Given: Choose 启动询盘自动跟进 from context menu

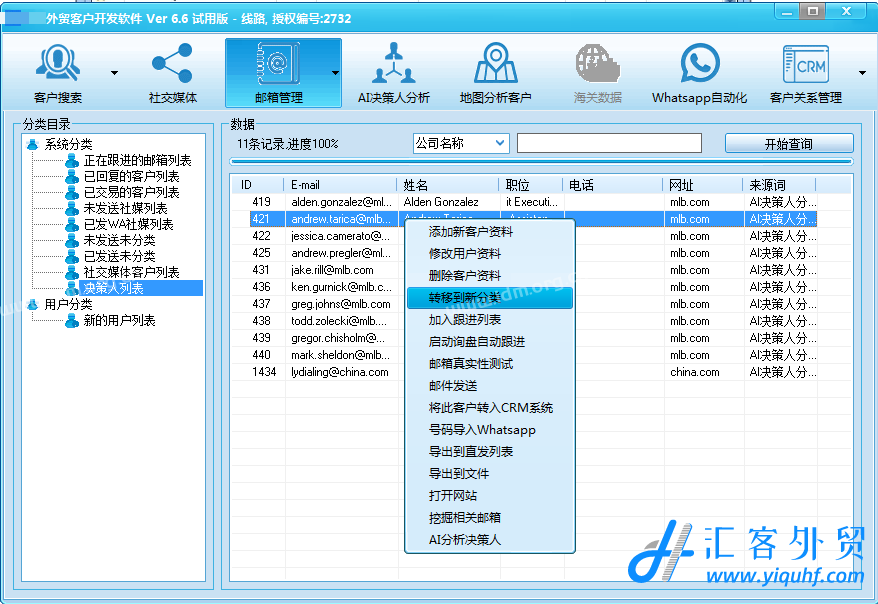Looking at the screenshot, I should tap(490, 341).
